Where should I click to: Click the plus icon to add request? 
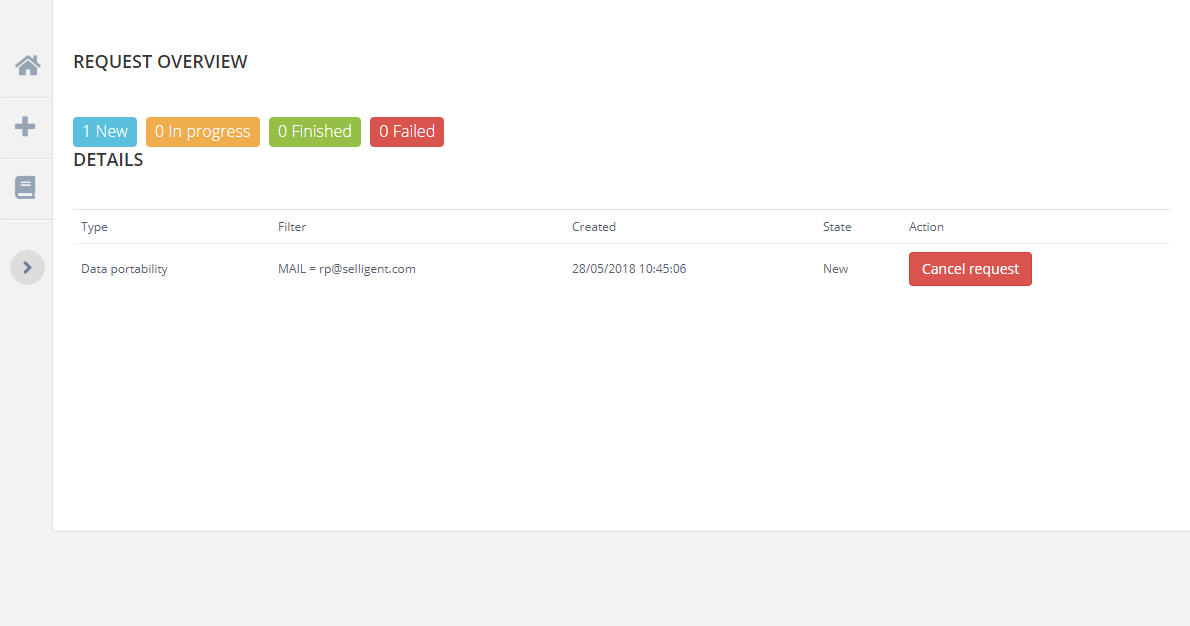26,127
